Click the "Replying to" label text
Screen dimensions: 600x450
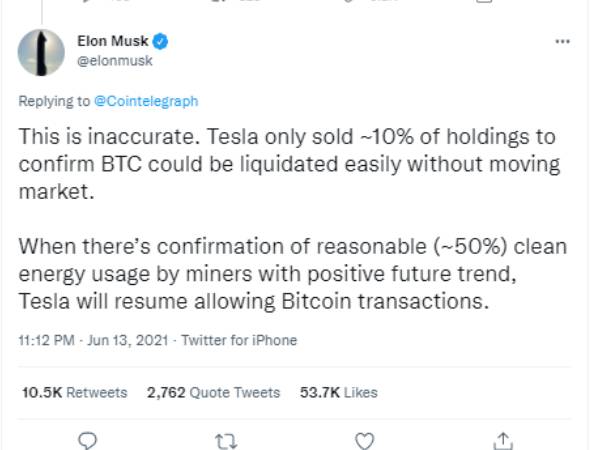[54, 101]
